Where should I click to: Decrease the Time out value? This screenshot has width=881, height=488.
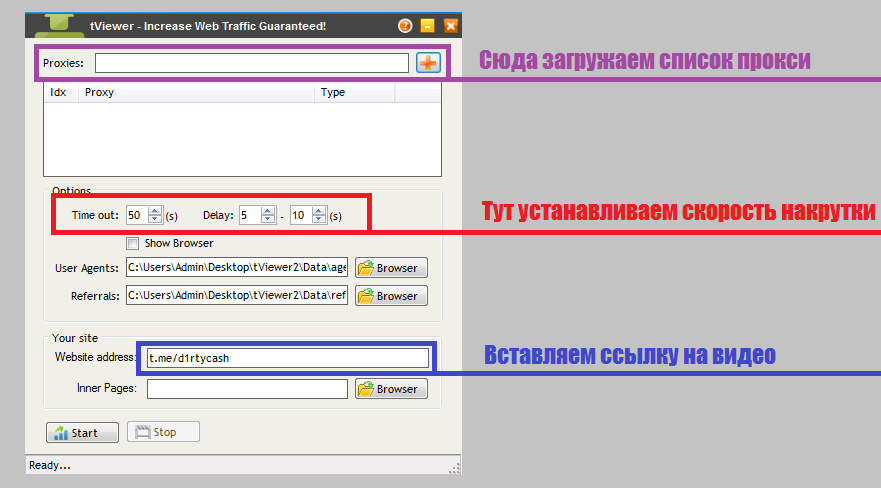click(155, 219)
